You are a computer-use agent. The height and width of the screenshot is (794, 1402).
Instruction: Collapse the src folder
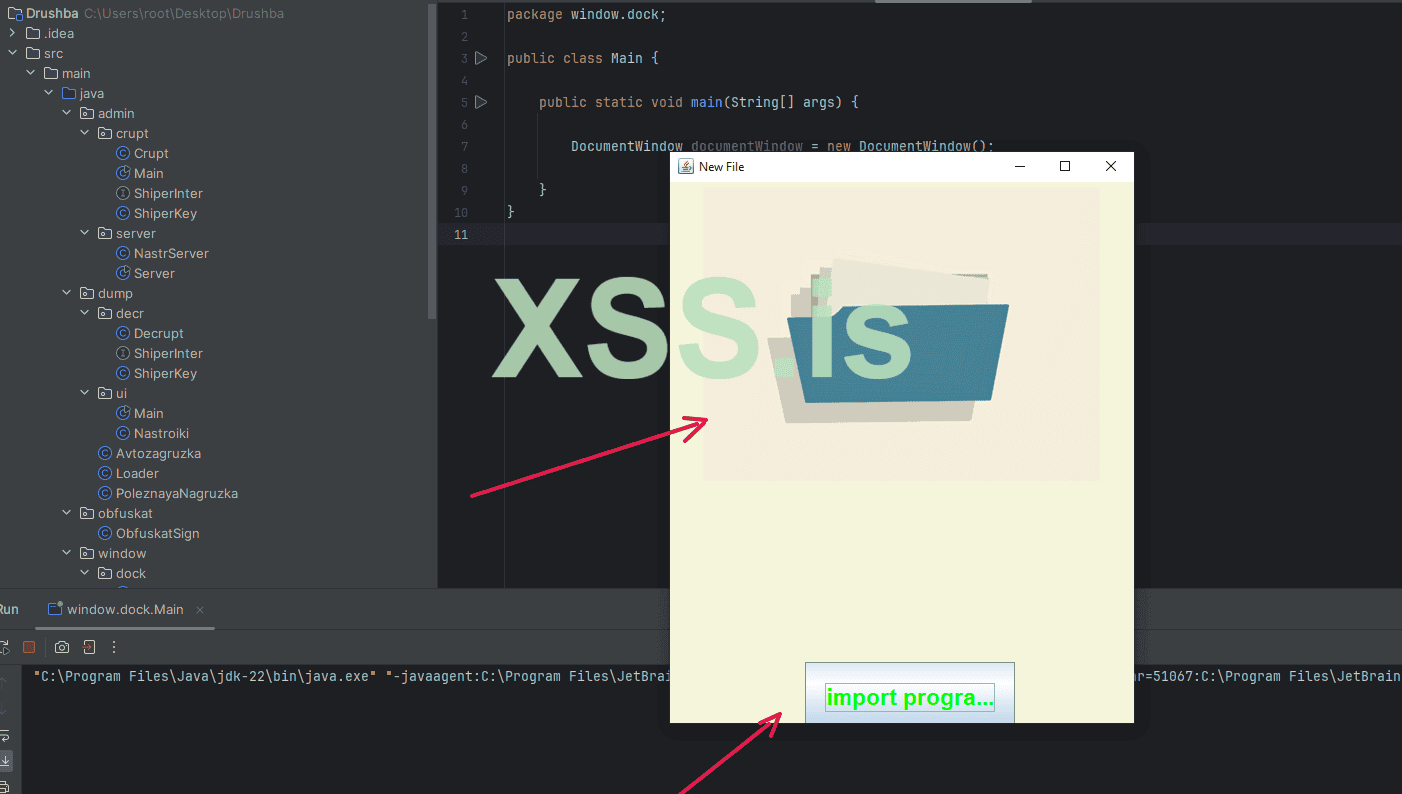click(12, 53)
